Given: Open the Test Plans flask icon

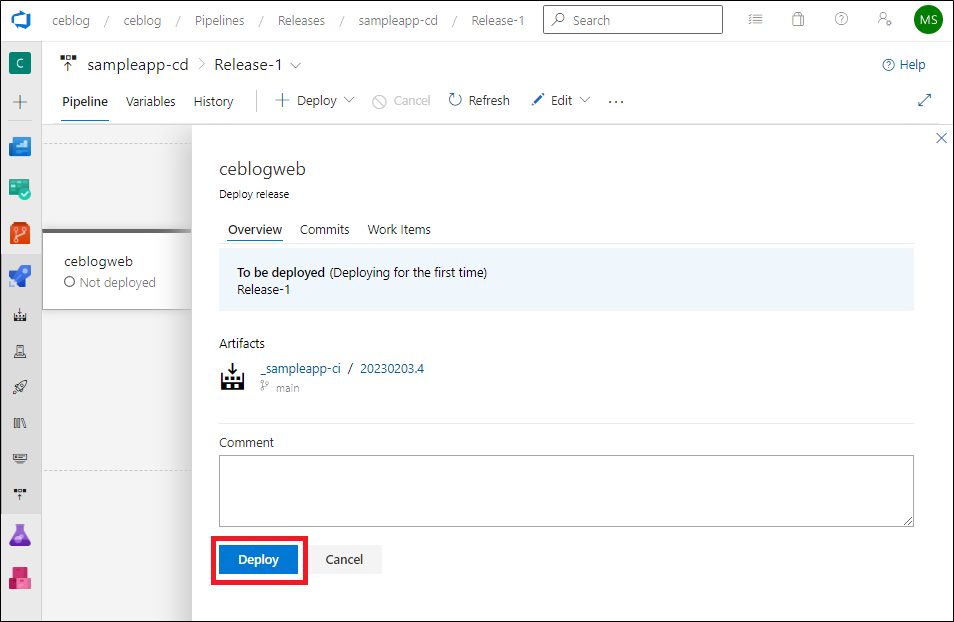Looking at the screenshot, I should [x=20, y=535].
